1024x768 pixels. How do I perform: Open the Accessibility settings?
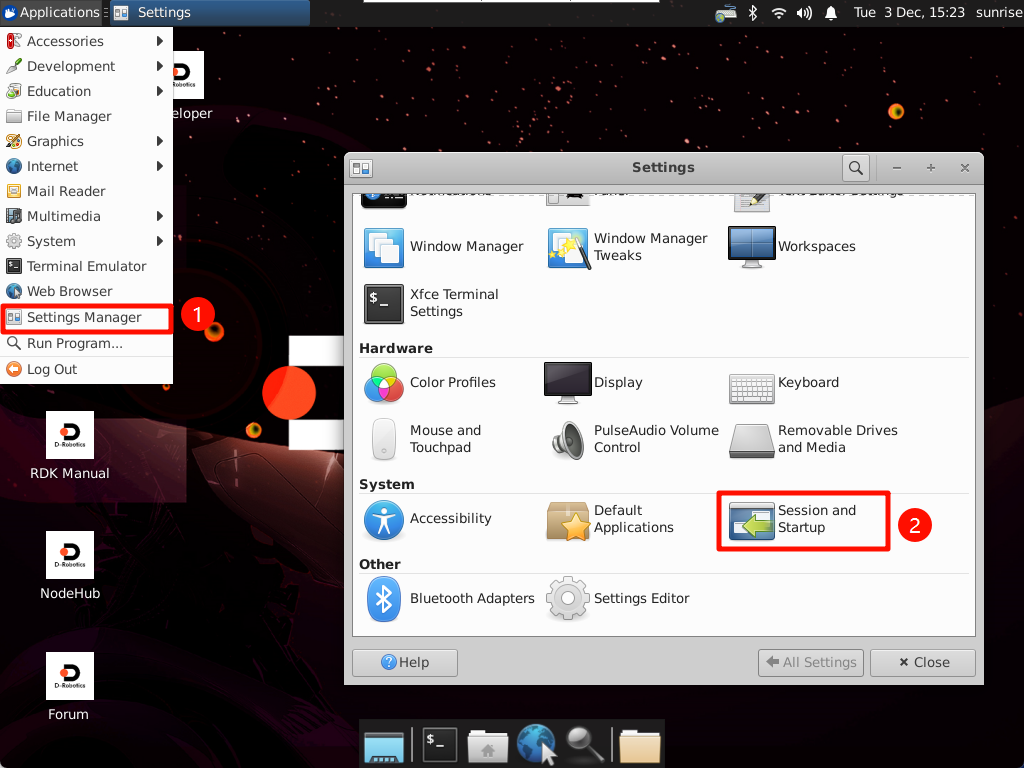click(x=428, y=519)
